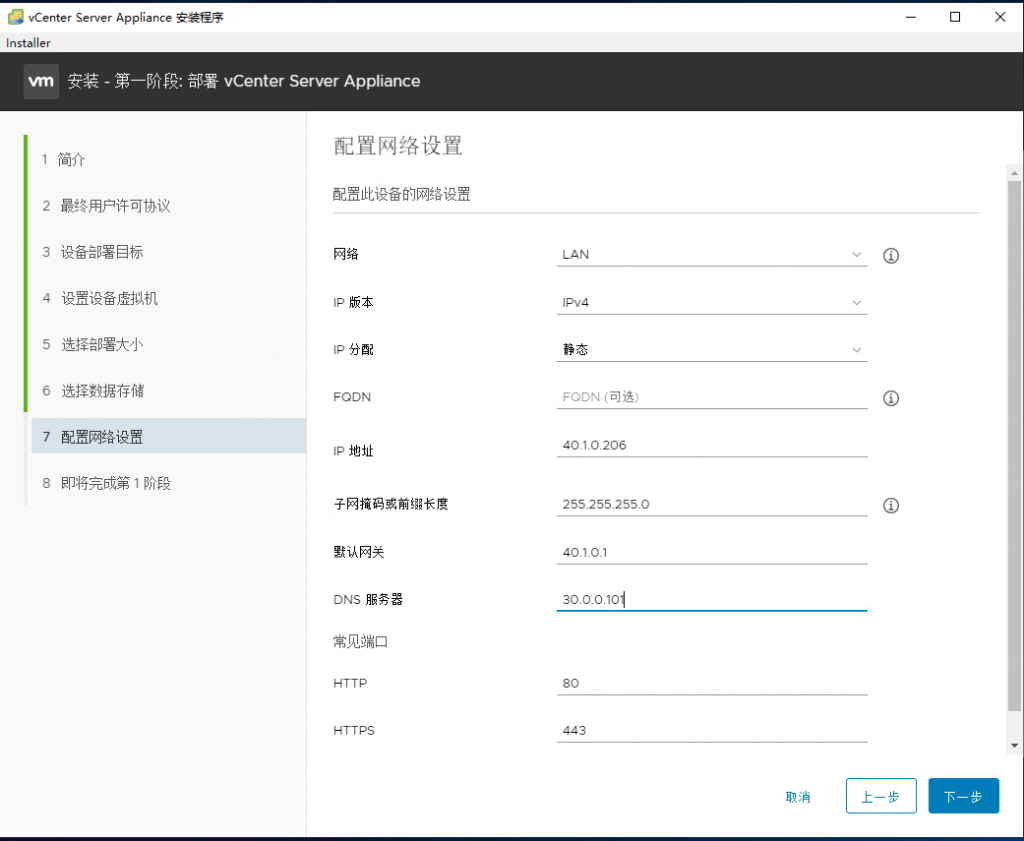This screenshot has height=841, width=1024.
Task: Open the Installer menu
Action: tap(28, 42)
